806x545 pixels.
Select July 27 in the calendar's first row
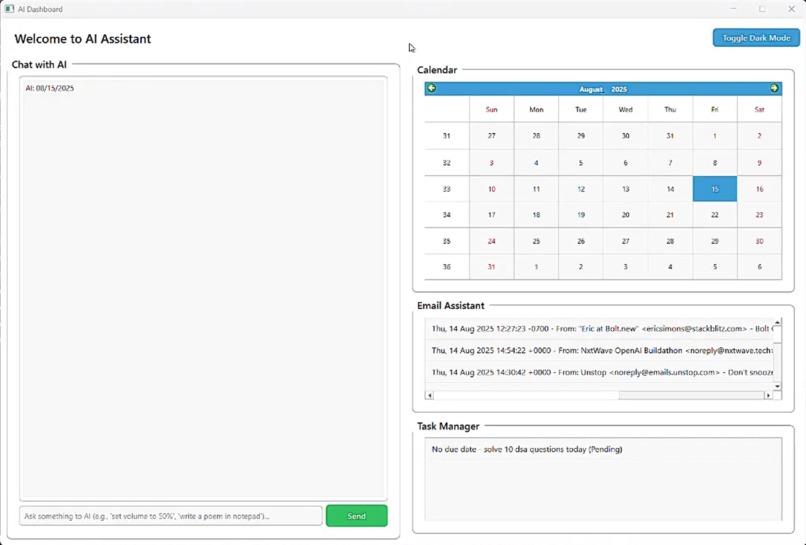click(491, 136)
